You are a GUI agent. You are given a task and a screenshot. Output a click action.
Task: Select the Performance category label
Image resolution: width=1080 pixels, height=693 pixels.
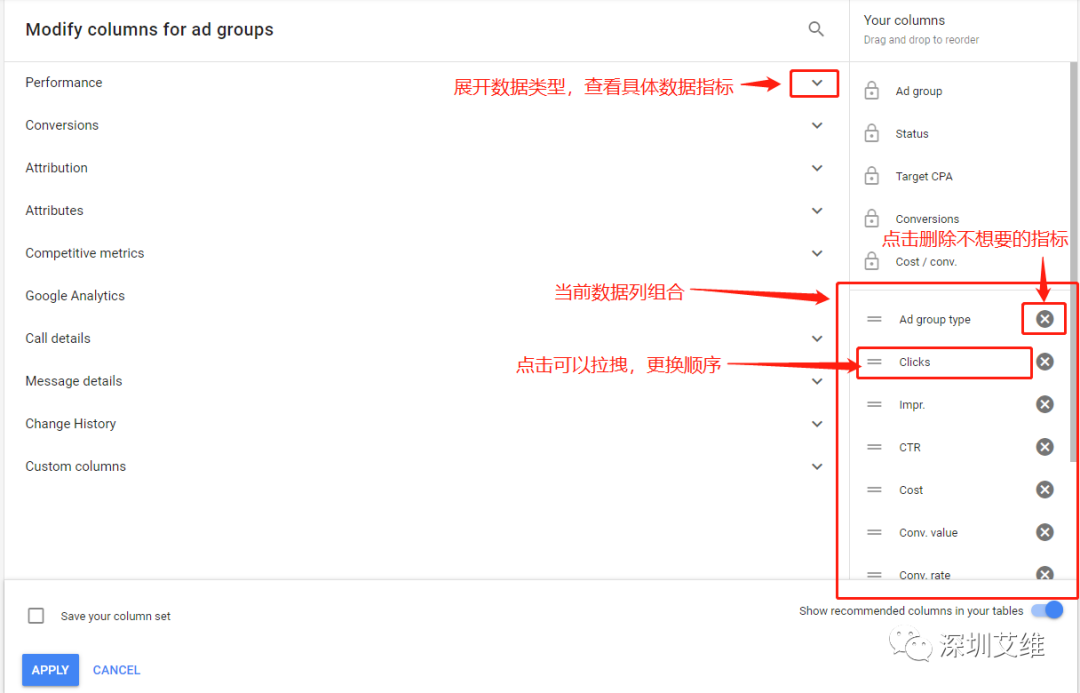point(63,82)
